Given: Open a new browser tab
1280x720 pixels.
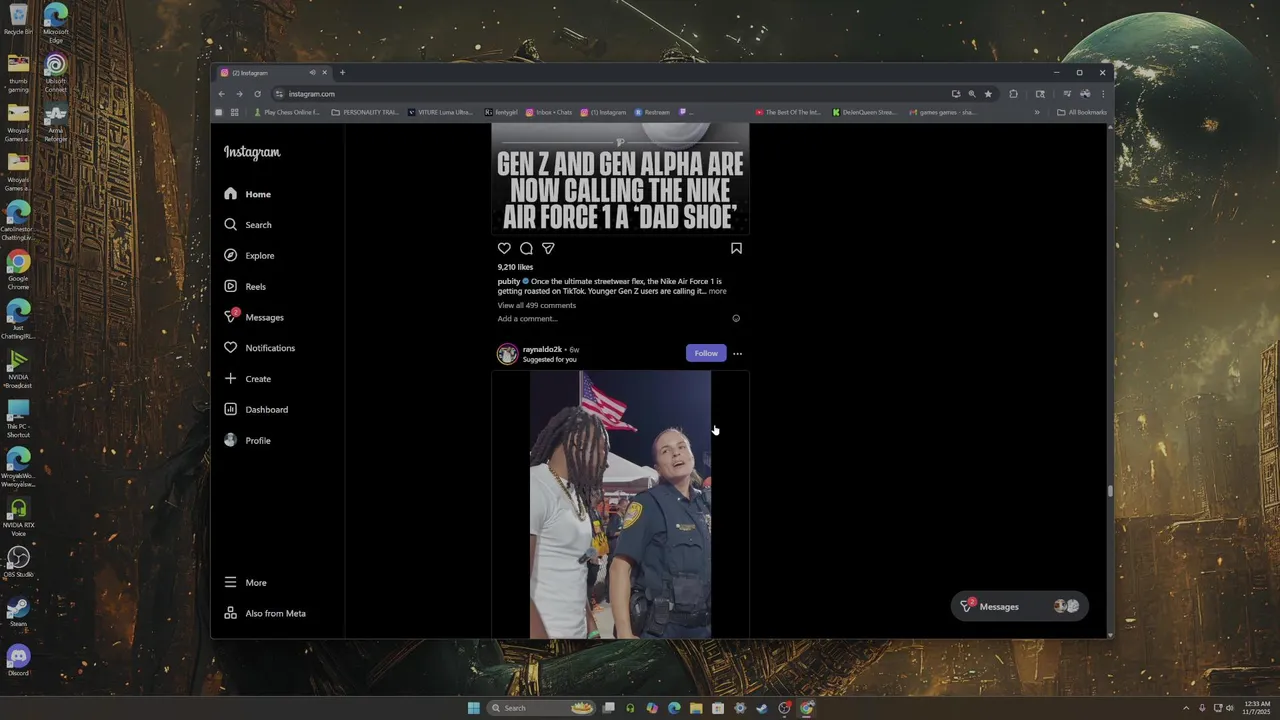Looking at the screenshot, I should coord(342,73).
